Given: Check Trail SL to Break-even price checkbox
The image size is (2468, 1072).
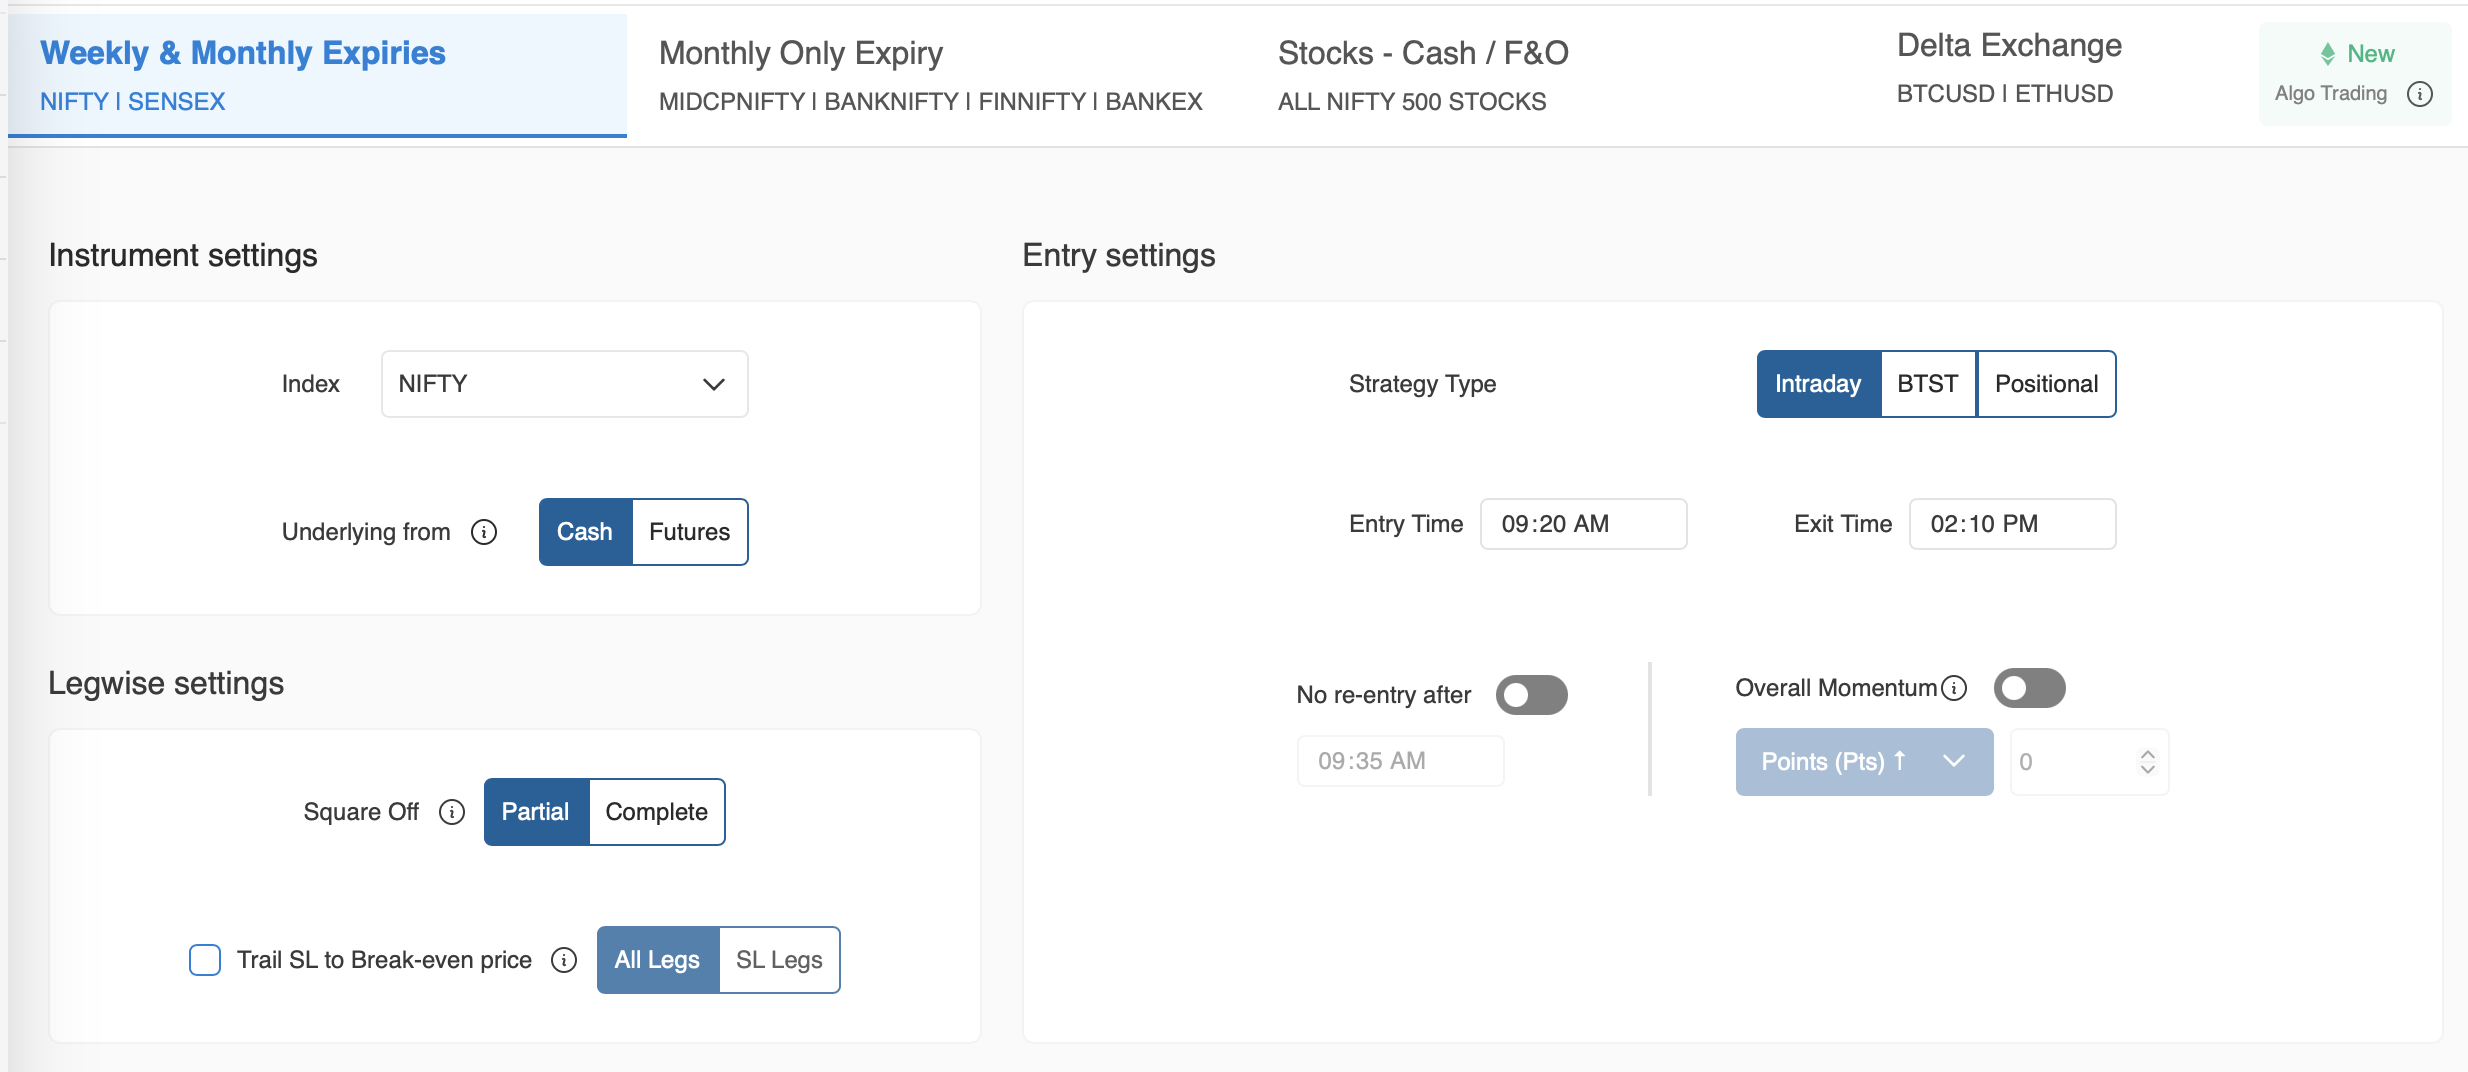Looking at the screenshot, I should point(205,960).
